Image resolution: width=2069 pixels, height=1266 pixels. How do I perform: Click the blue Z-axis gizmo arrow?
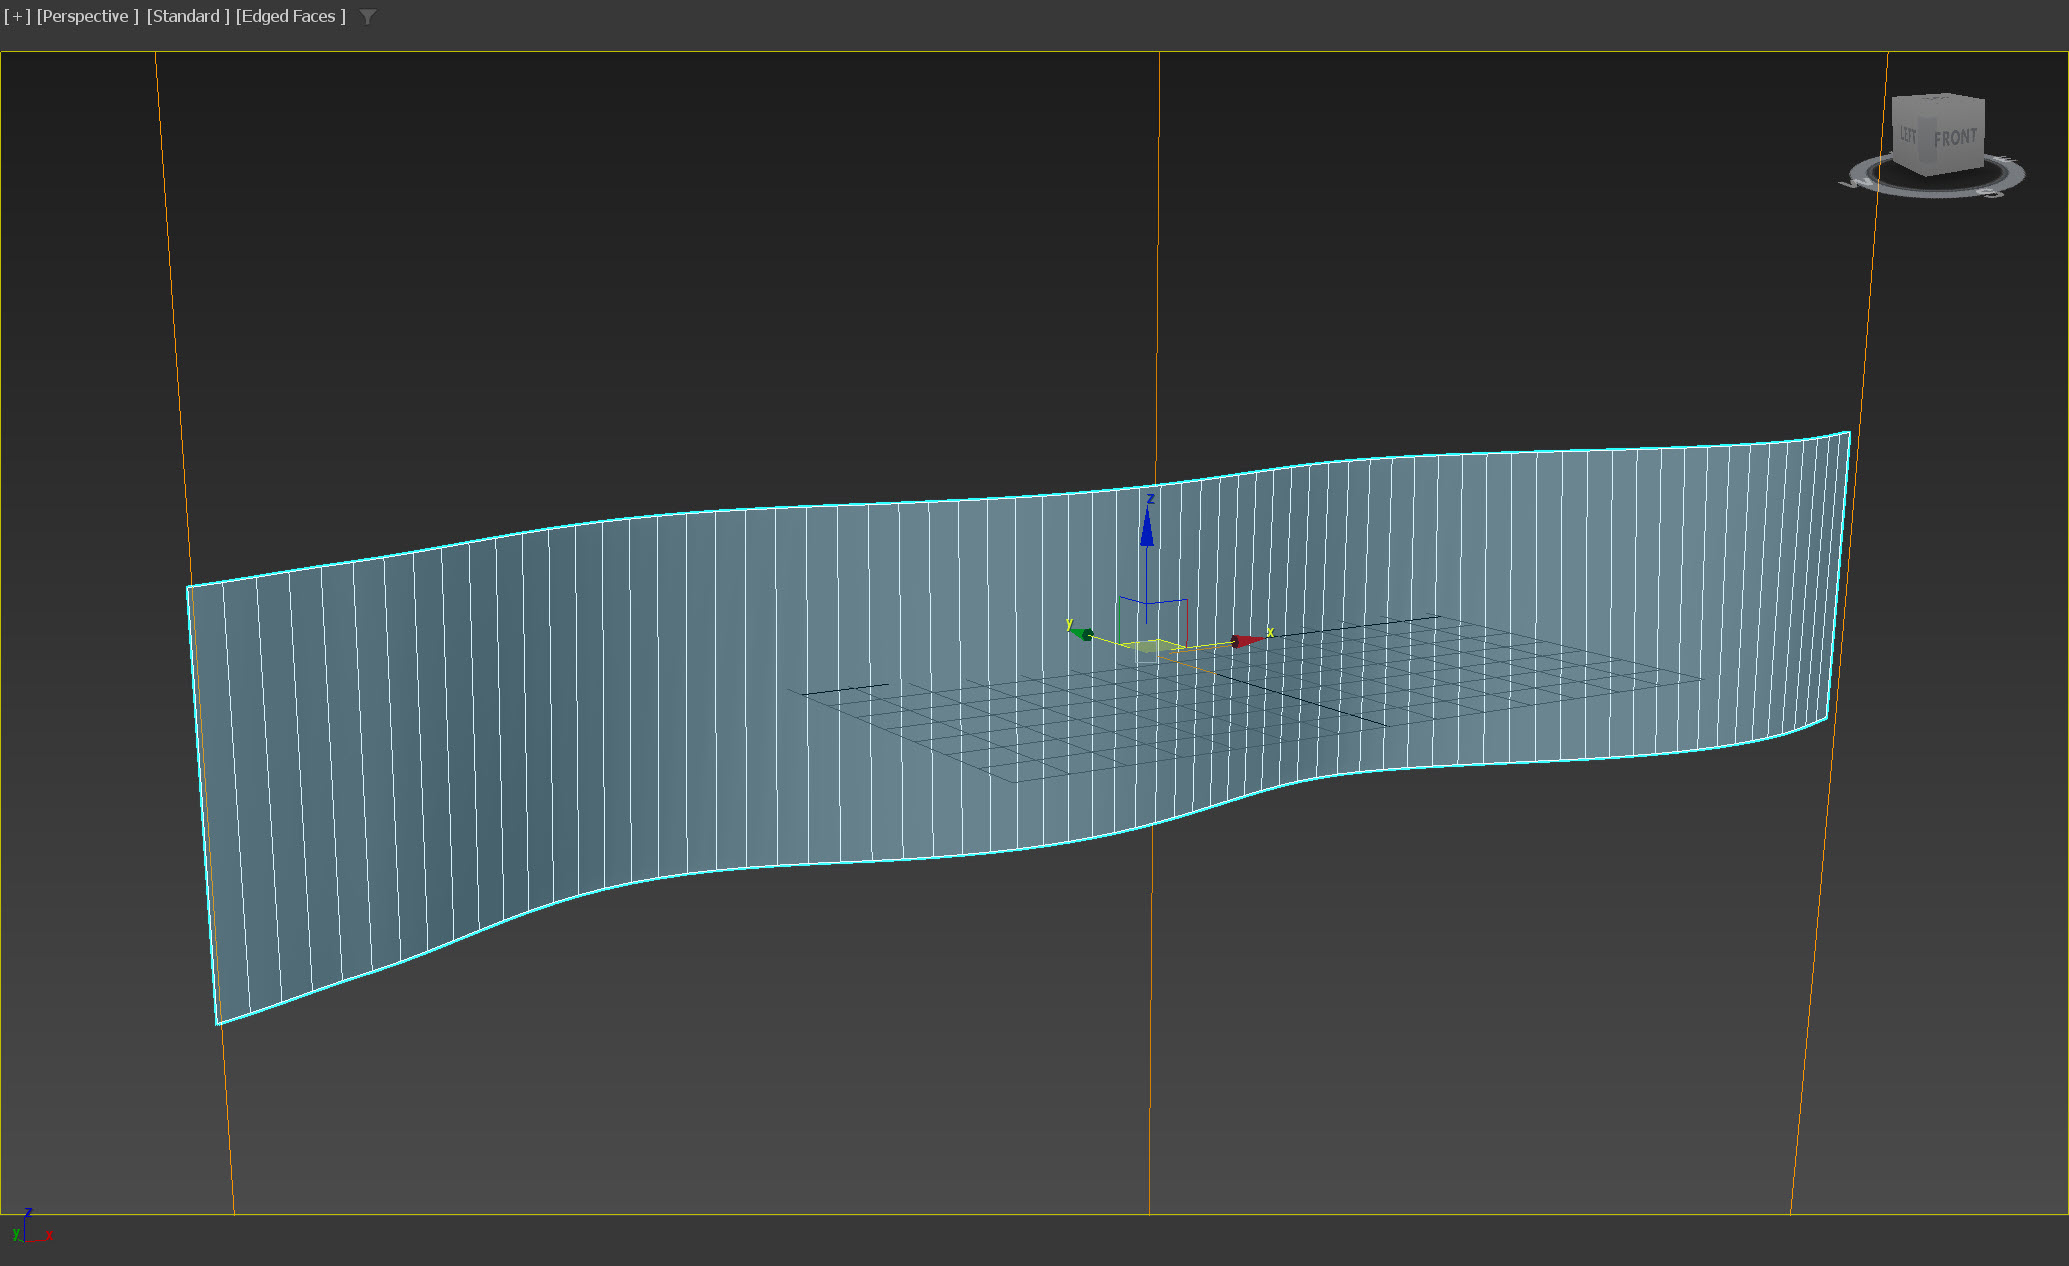tap(1147, 528)
